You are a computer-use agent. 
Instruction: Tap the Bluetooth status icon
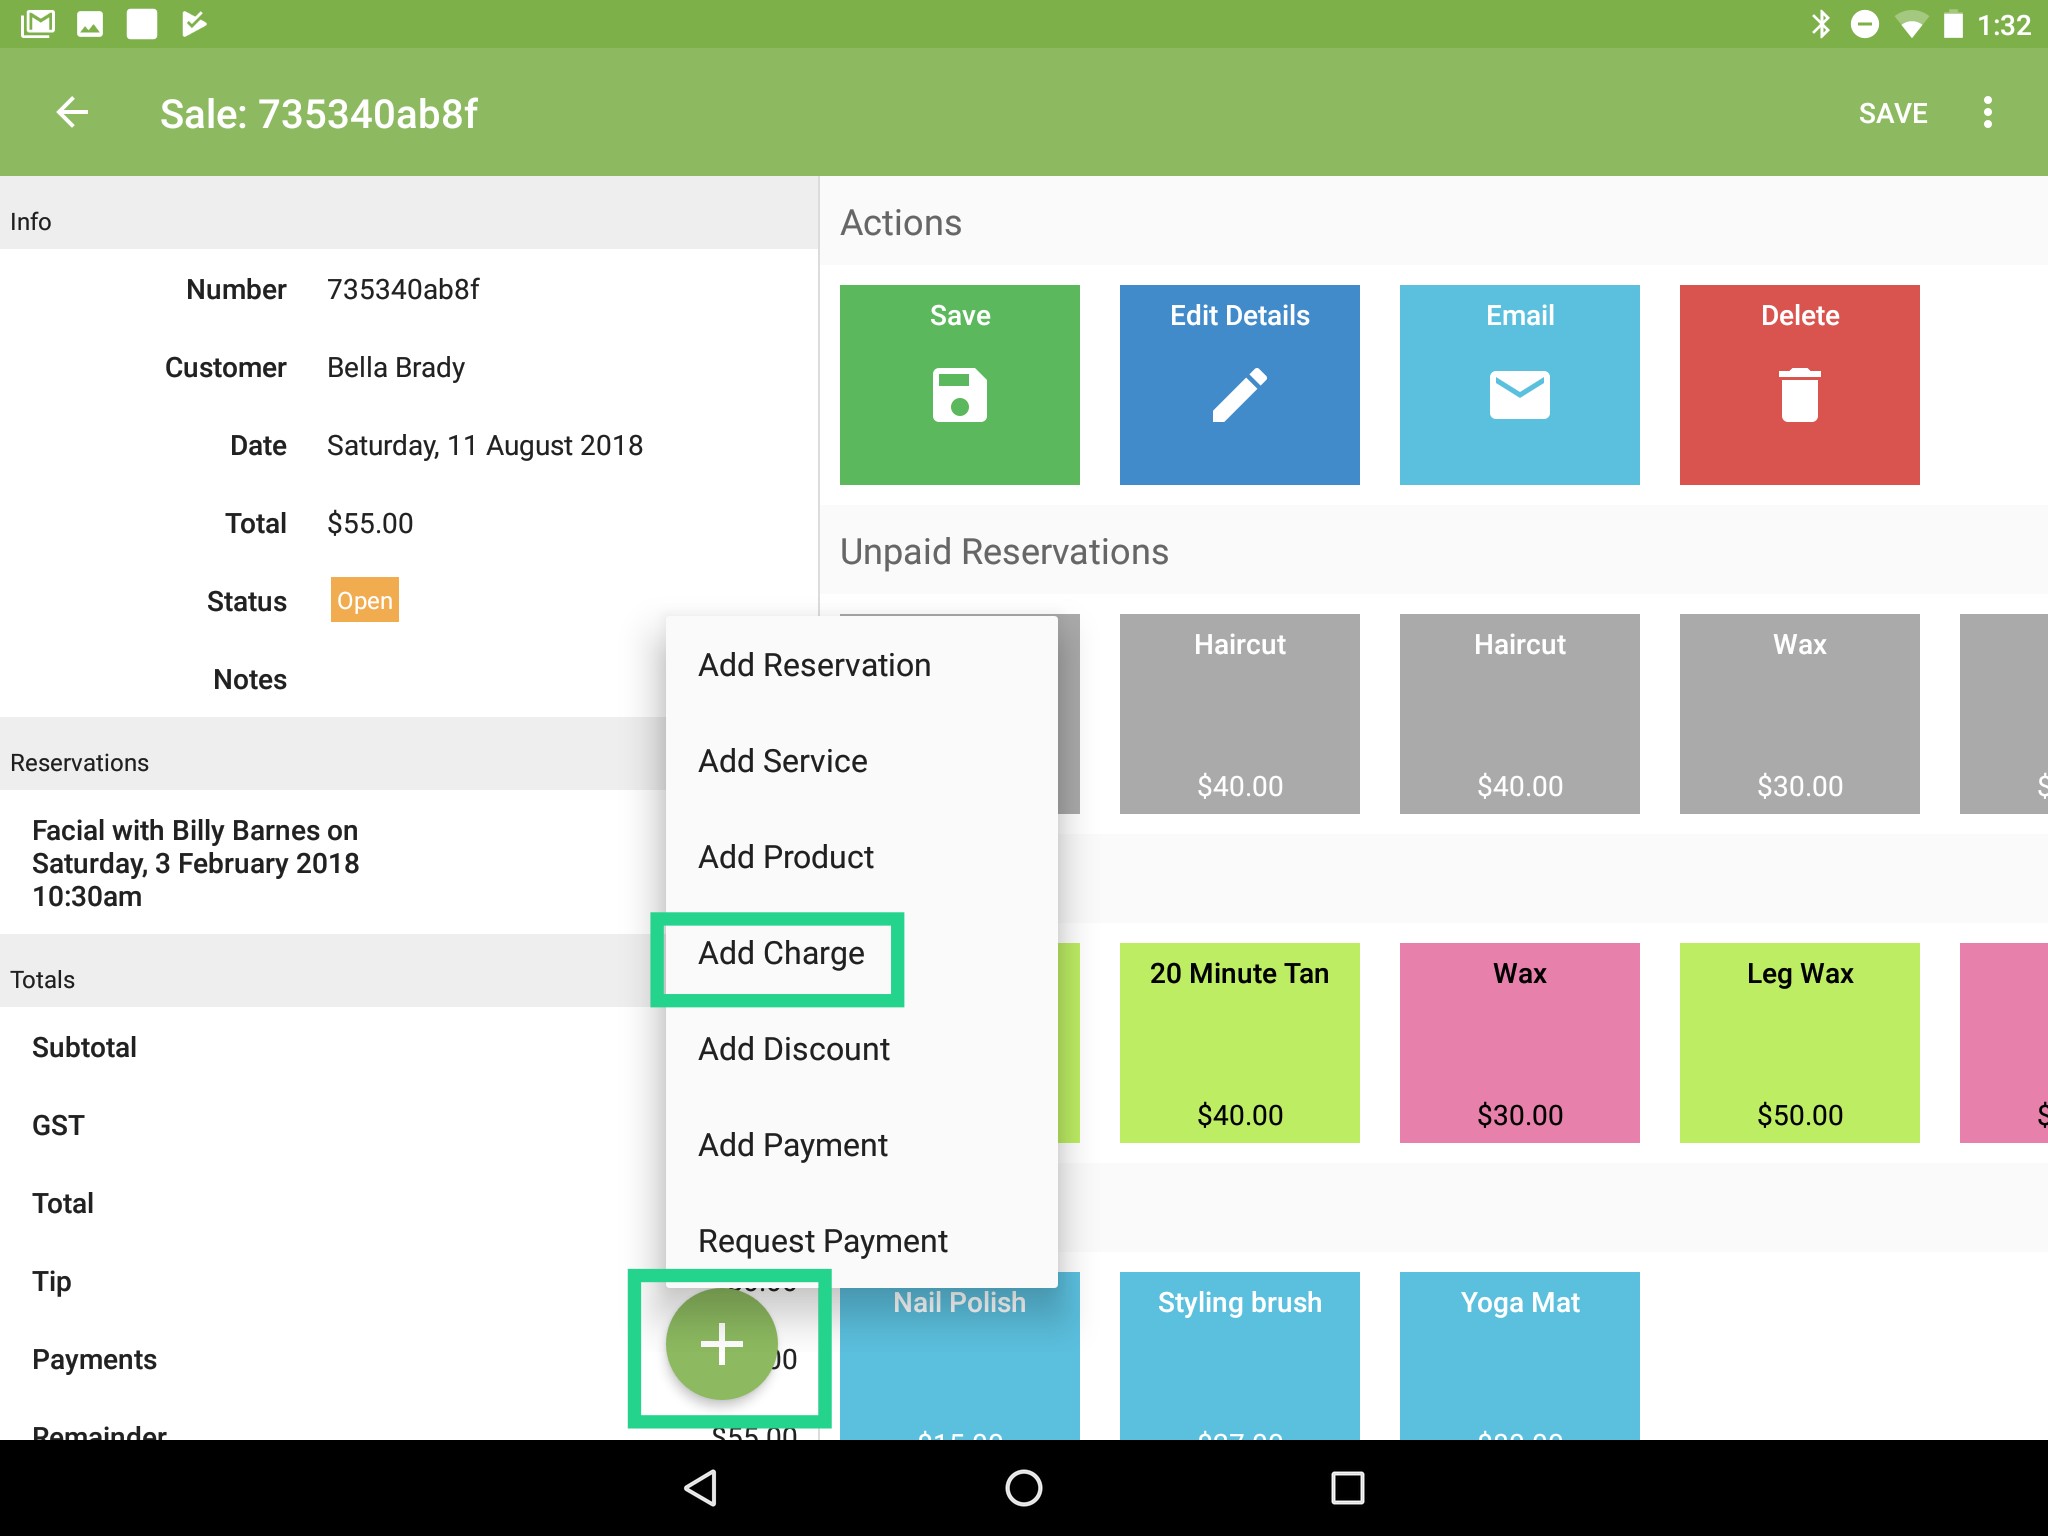(x=1821, y=24)
